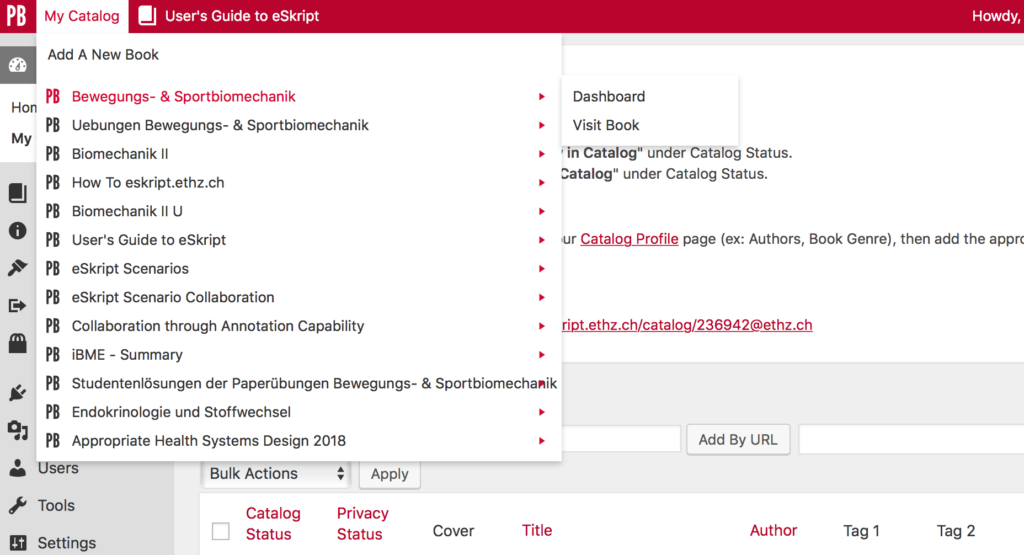
Task: Click the Add By URL button
Action: (738, 440)
